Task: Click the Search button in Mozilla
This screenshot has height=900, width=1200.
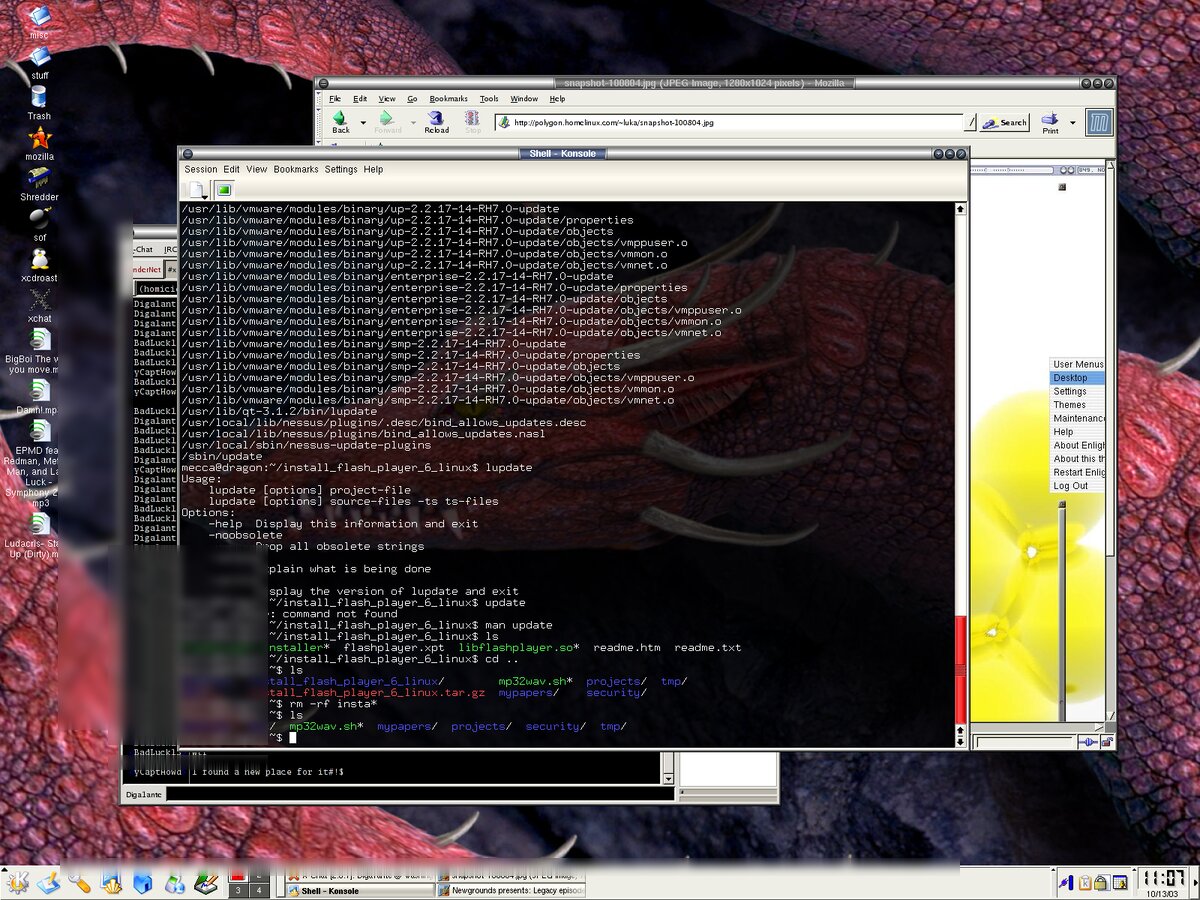Action: pos(1005,122)
